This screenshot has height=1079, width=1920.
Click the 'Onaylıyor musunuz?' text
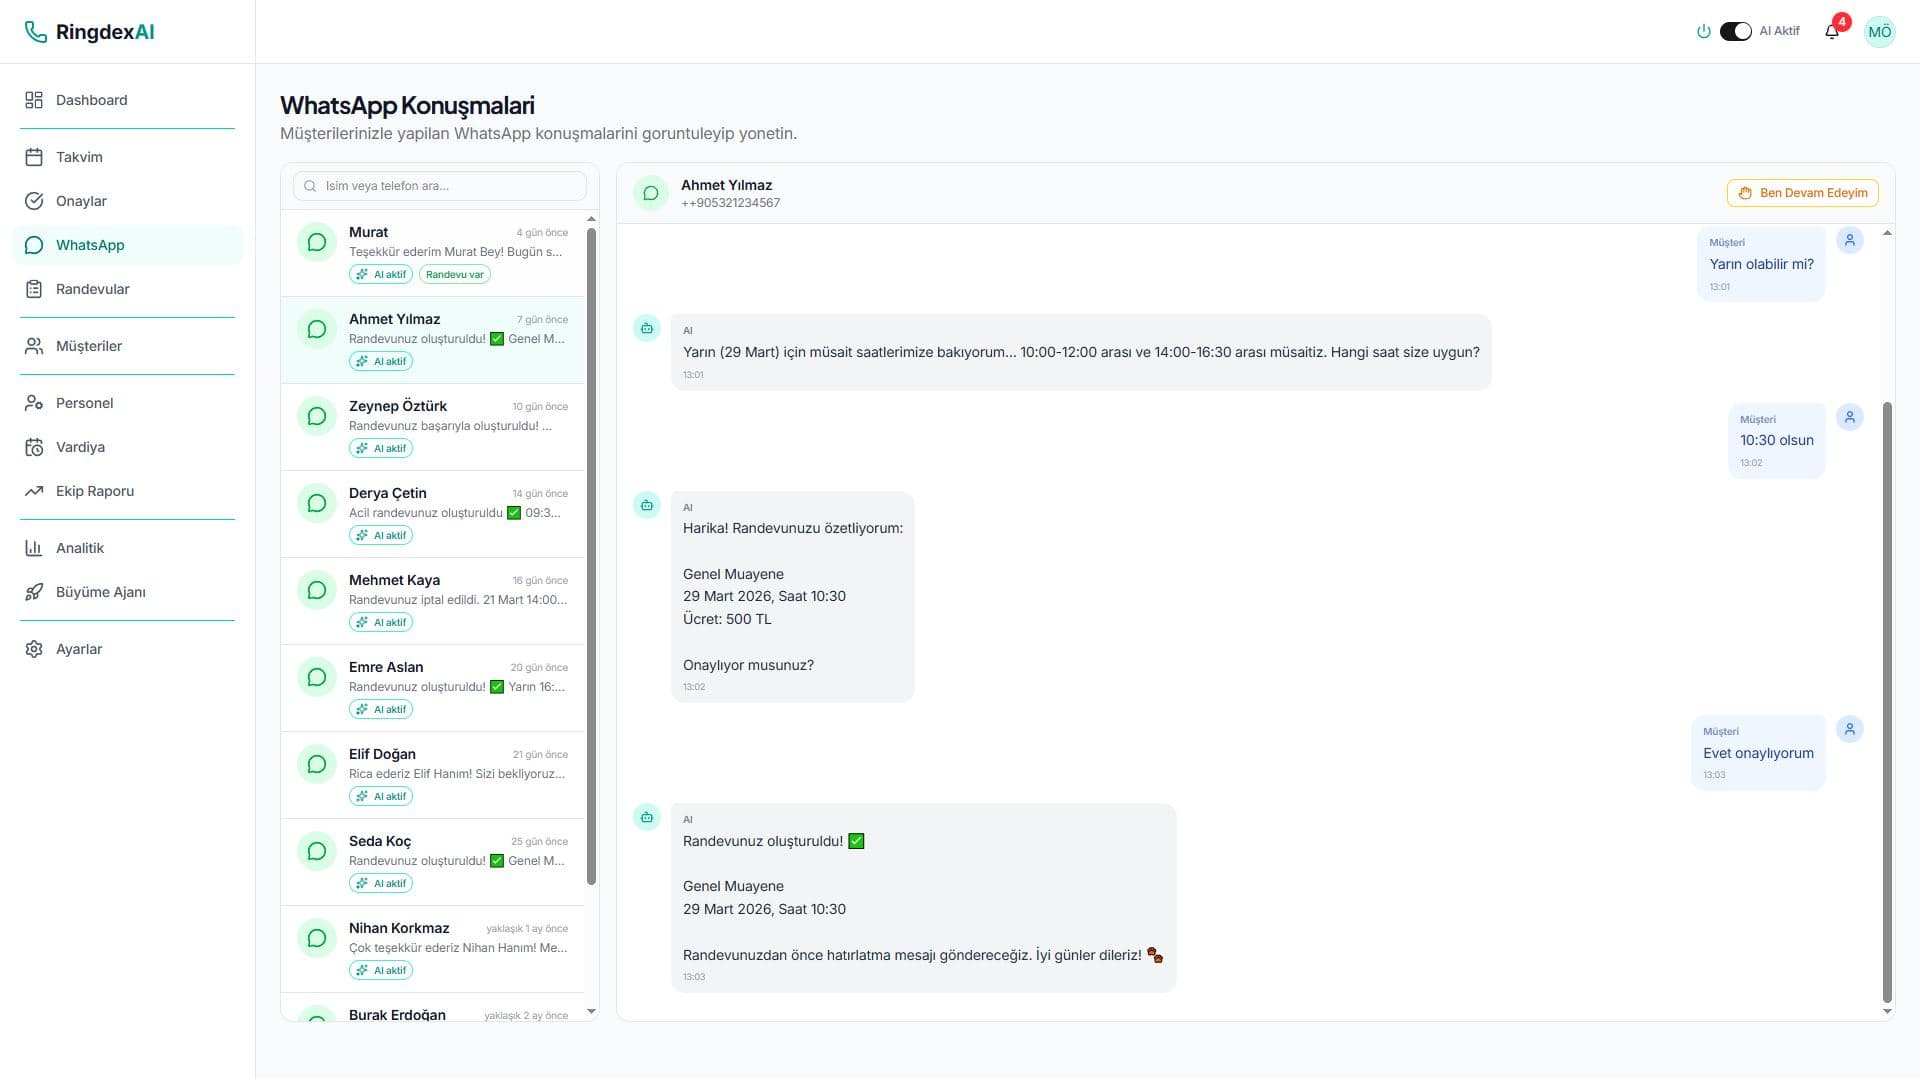coord(748,665)
